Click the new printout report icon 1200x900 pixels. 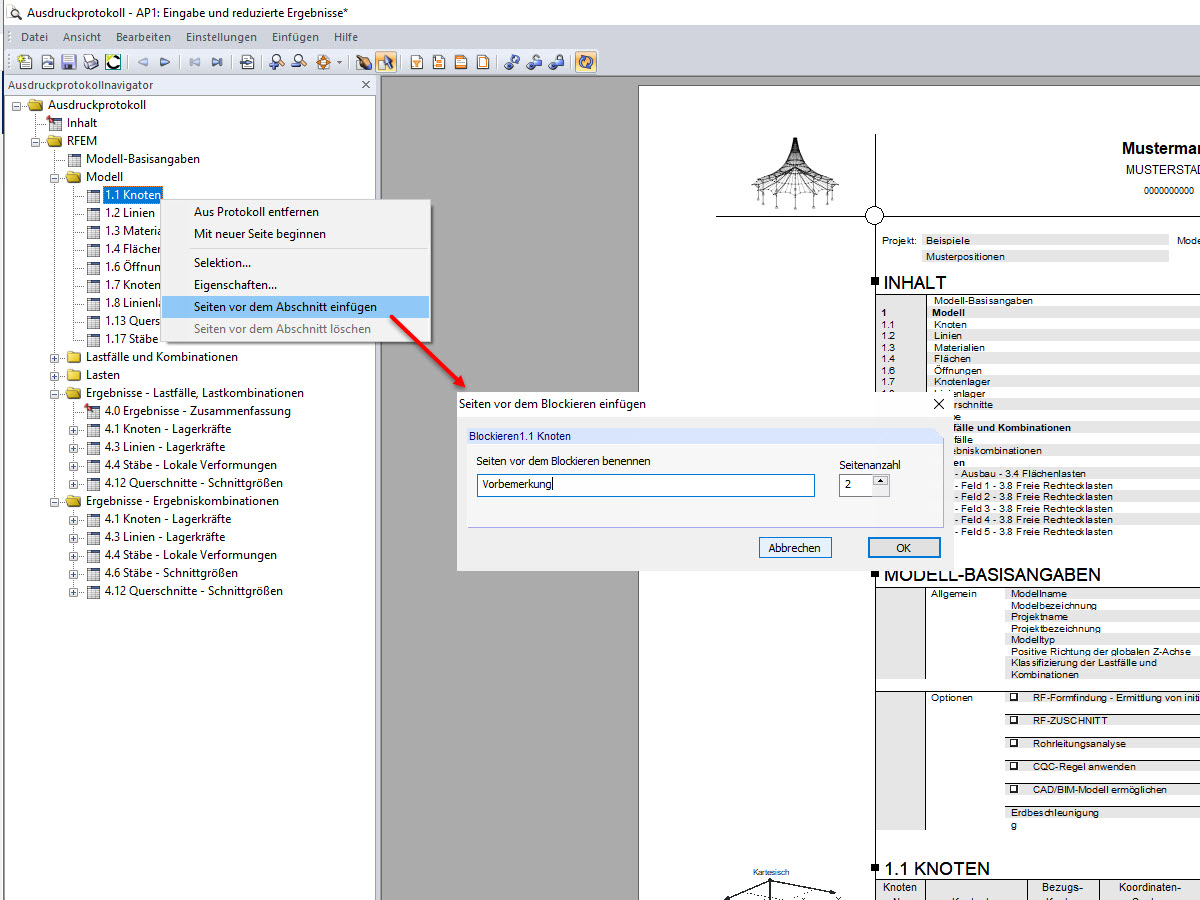tap(26, 62)
